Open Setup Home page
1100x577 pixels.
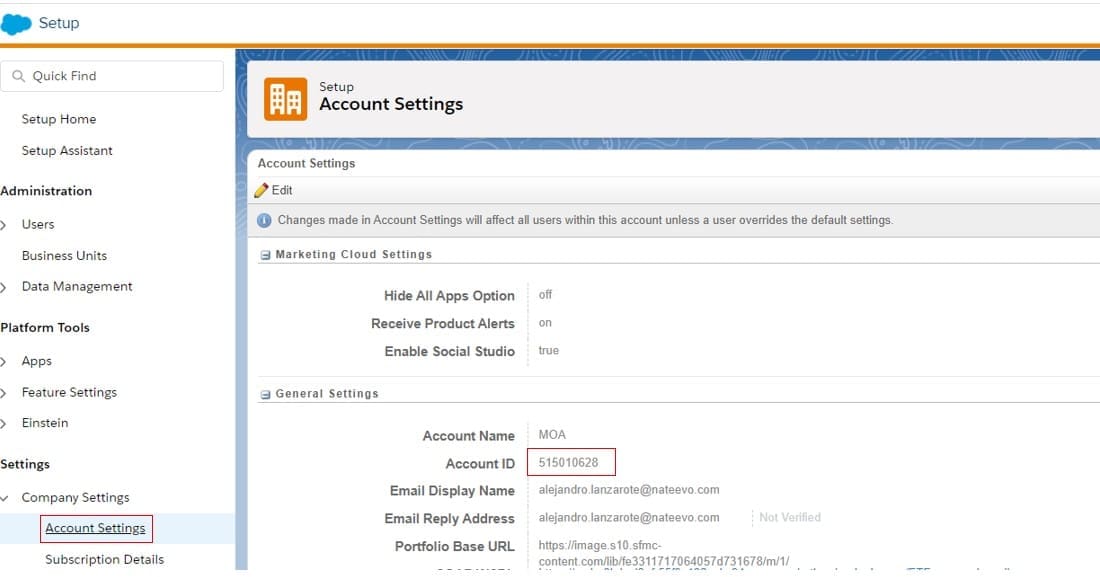coord(59,119)
